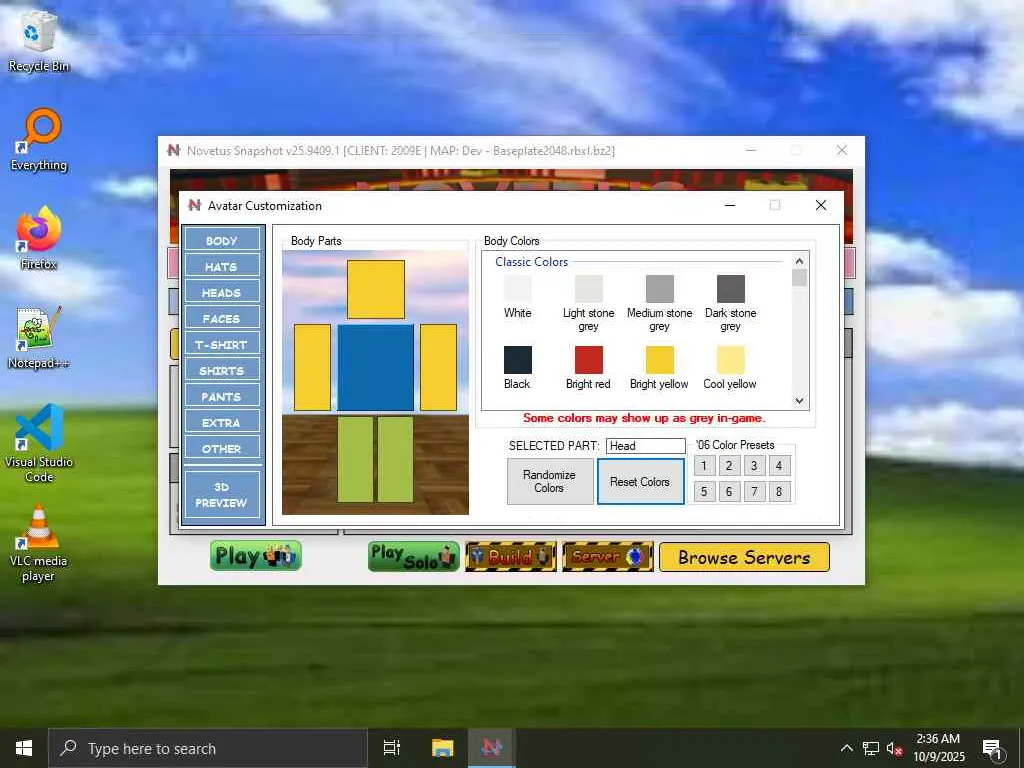Minimize the Avatar Customization window
The width and height of the screenshot is (1024, 768).
coord(730,205)
